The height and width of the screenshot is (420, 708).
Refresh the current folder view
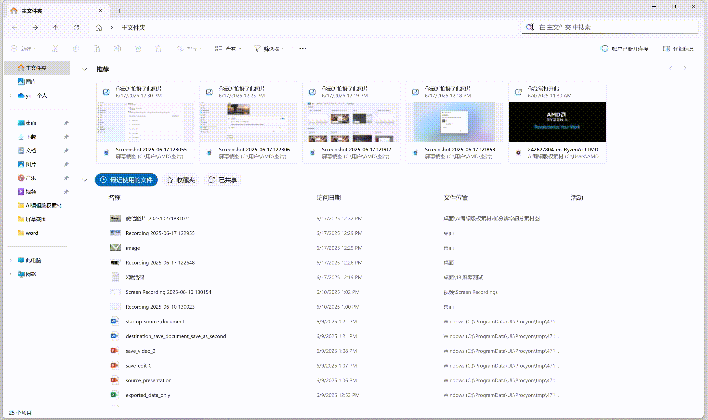tap(75, 28)
